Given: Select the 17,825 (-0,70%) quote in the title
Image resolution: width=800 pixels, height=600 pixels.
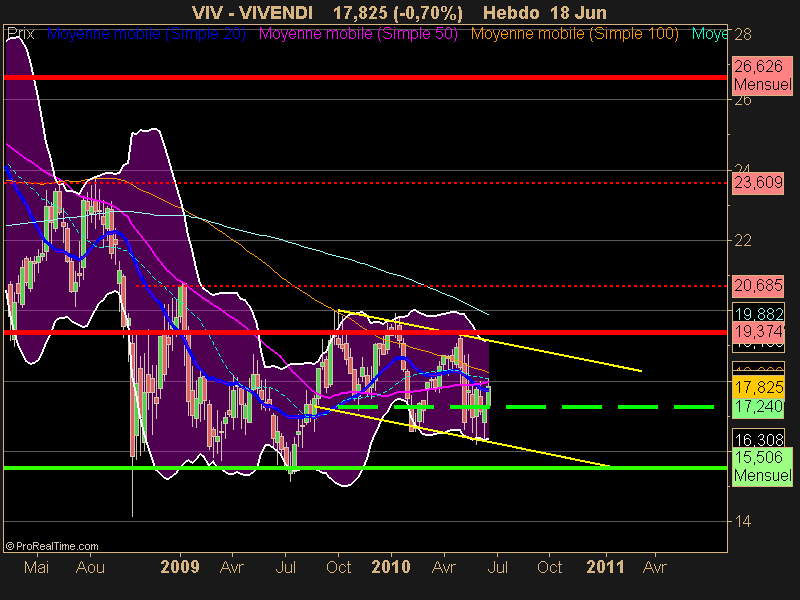Looking at the screenshot, I should click(397, 13).
